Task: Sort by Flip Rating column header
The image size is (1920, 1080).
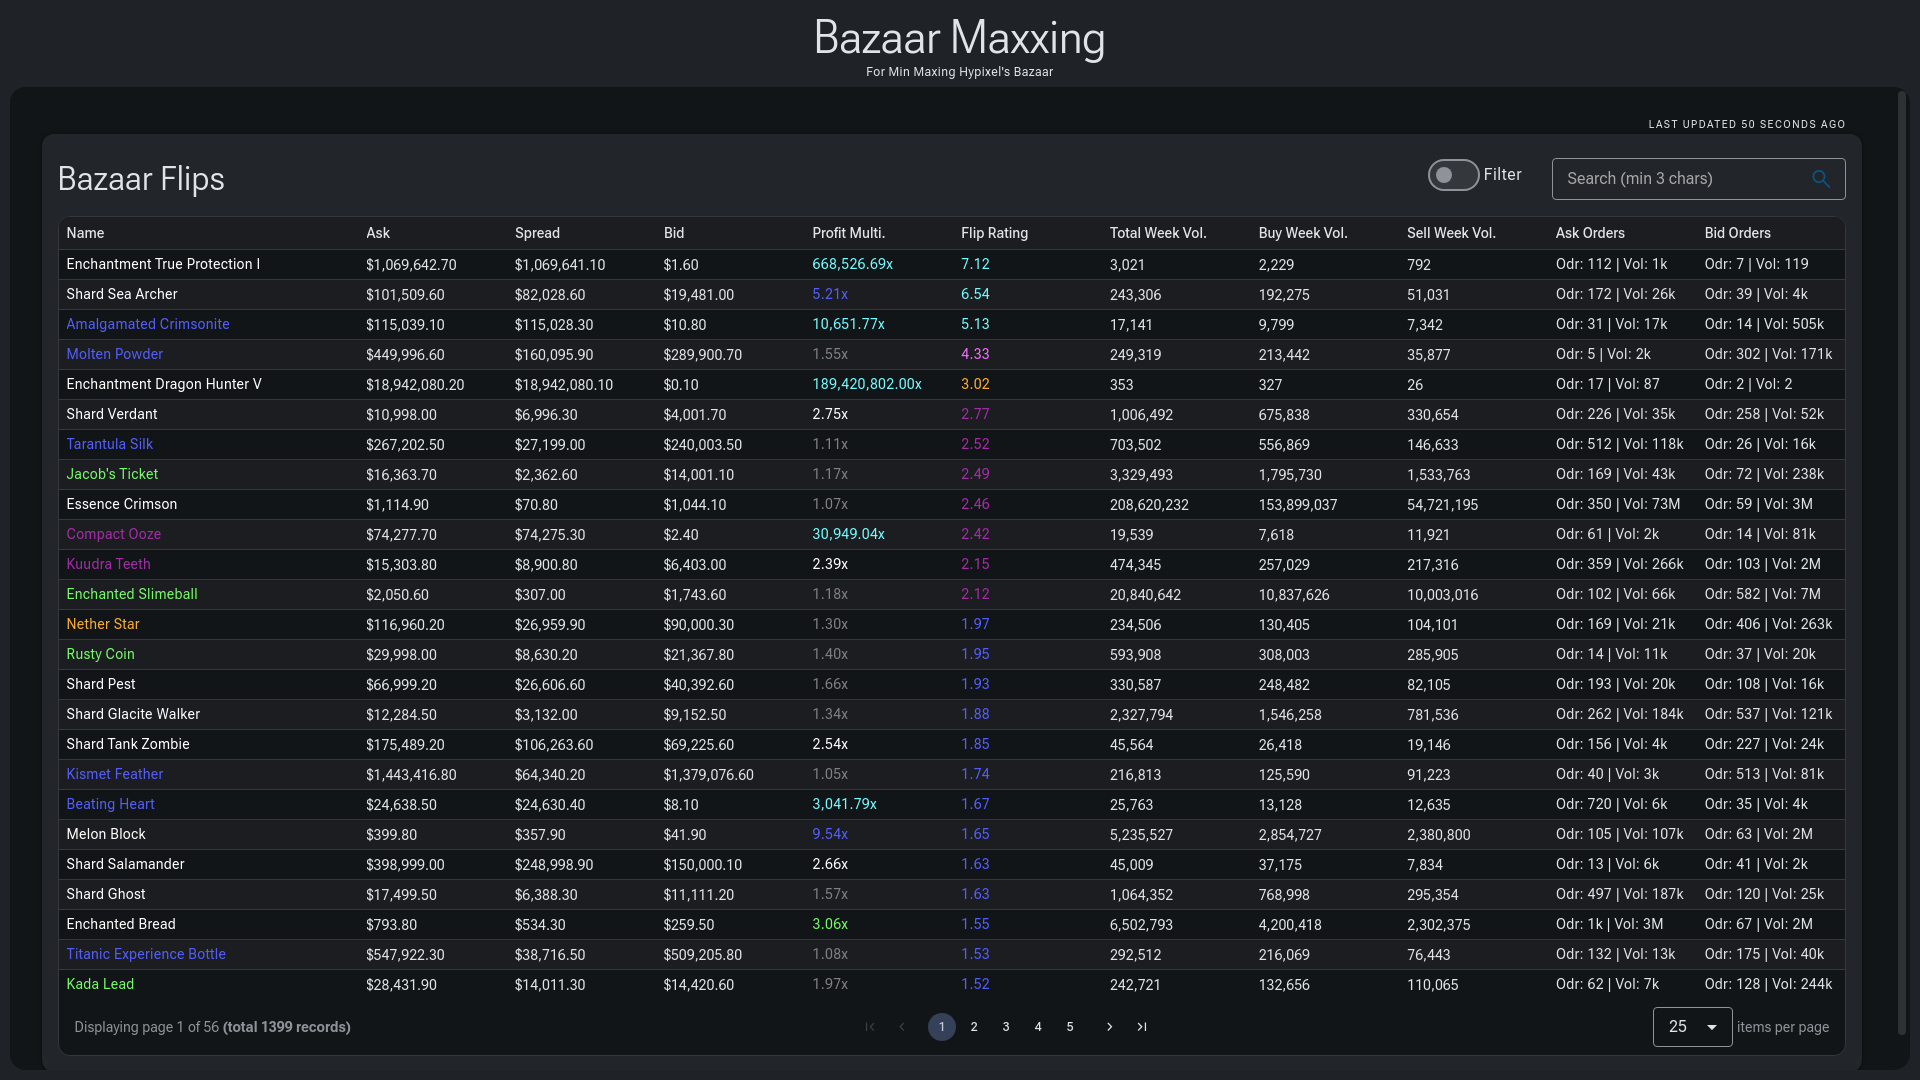Action: coord(994,233)
